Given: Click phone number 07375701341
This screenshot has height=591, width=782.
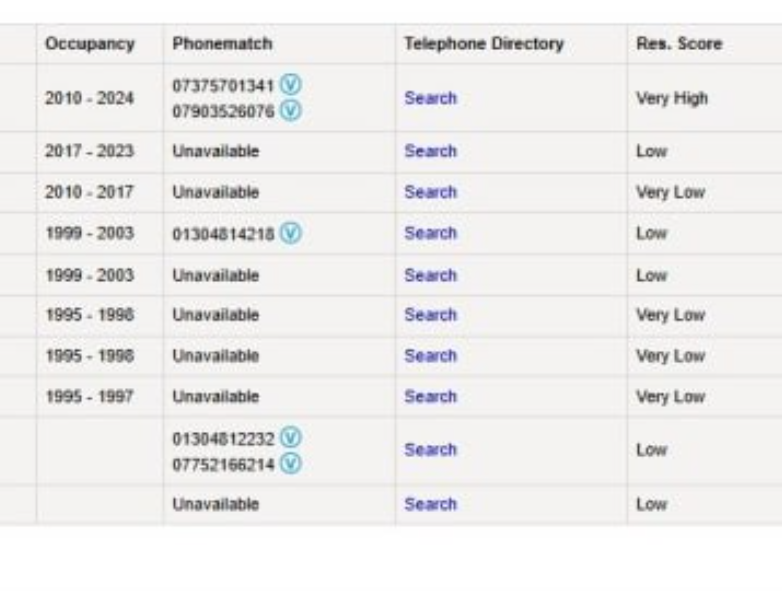Looking at the screenshot, I should [223, 86].
